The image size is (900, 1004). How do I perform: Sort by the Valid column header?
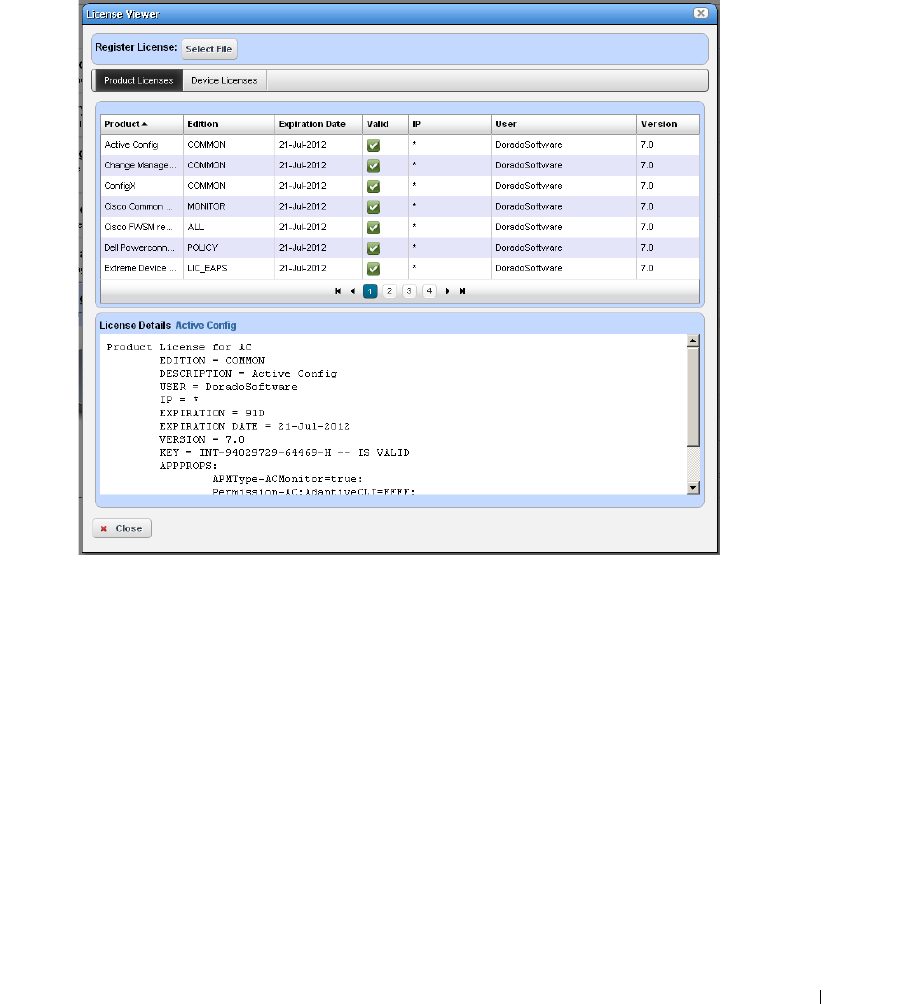tap(385, 124)
